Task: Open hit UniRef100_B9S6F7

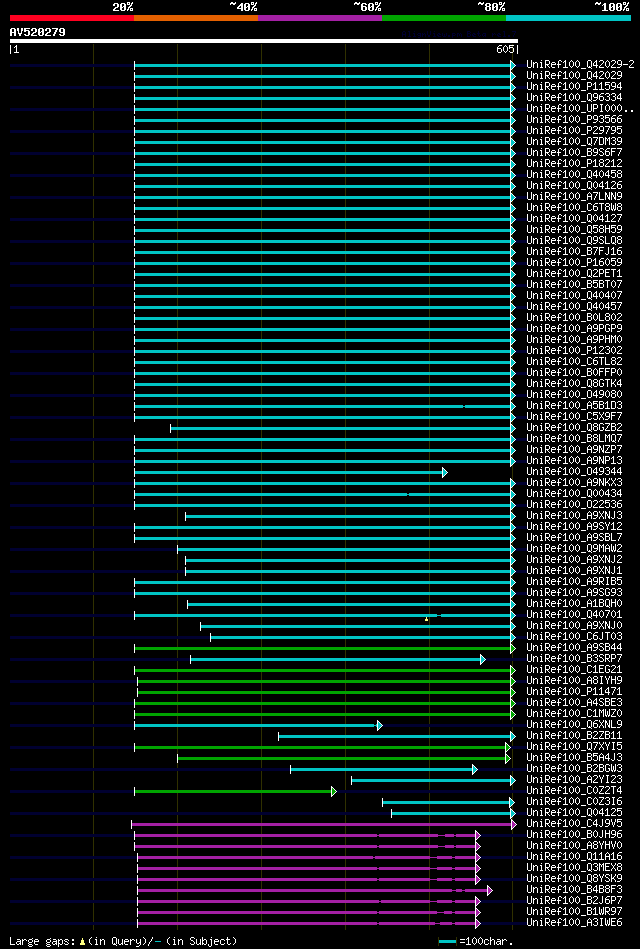Action: point(574,153)
